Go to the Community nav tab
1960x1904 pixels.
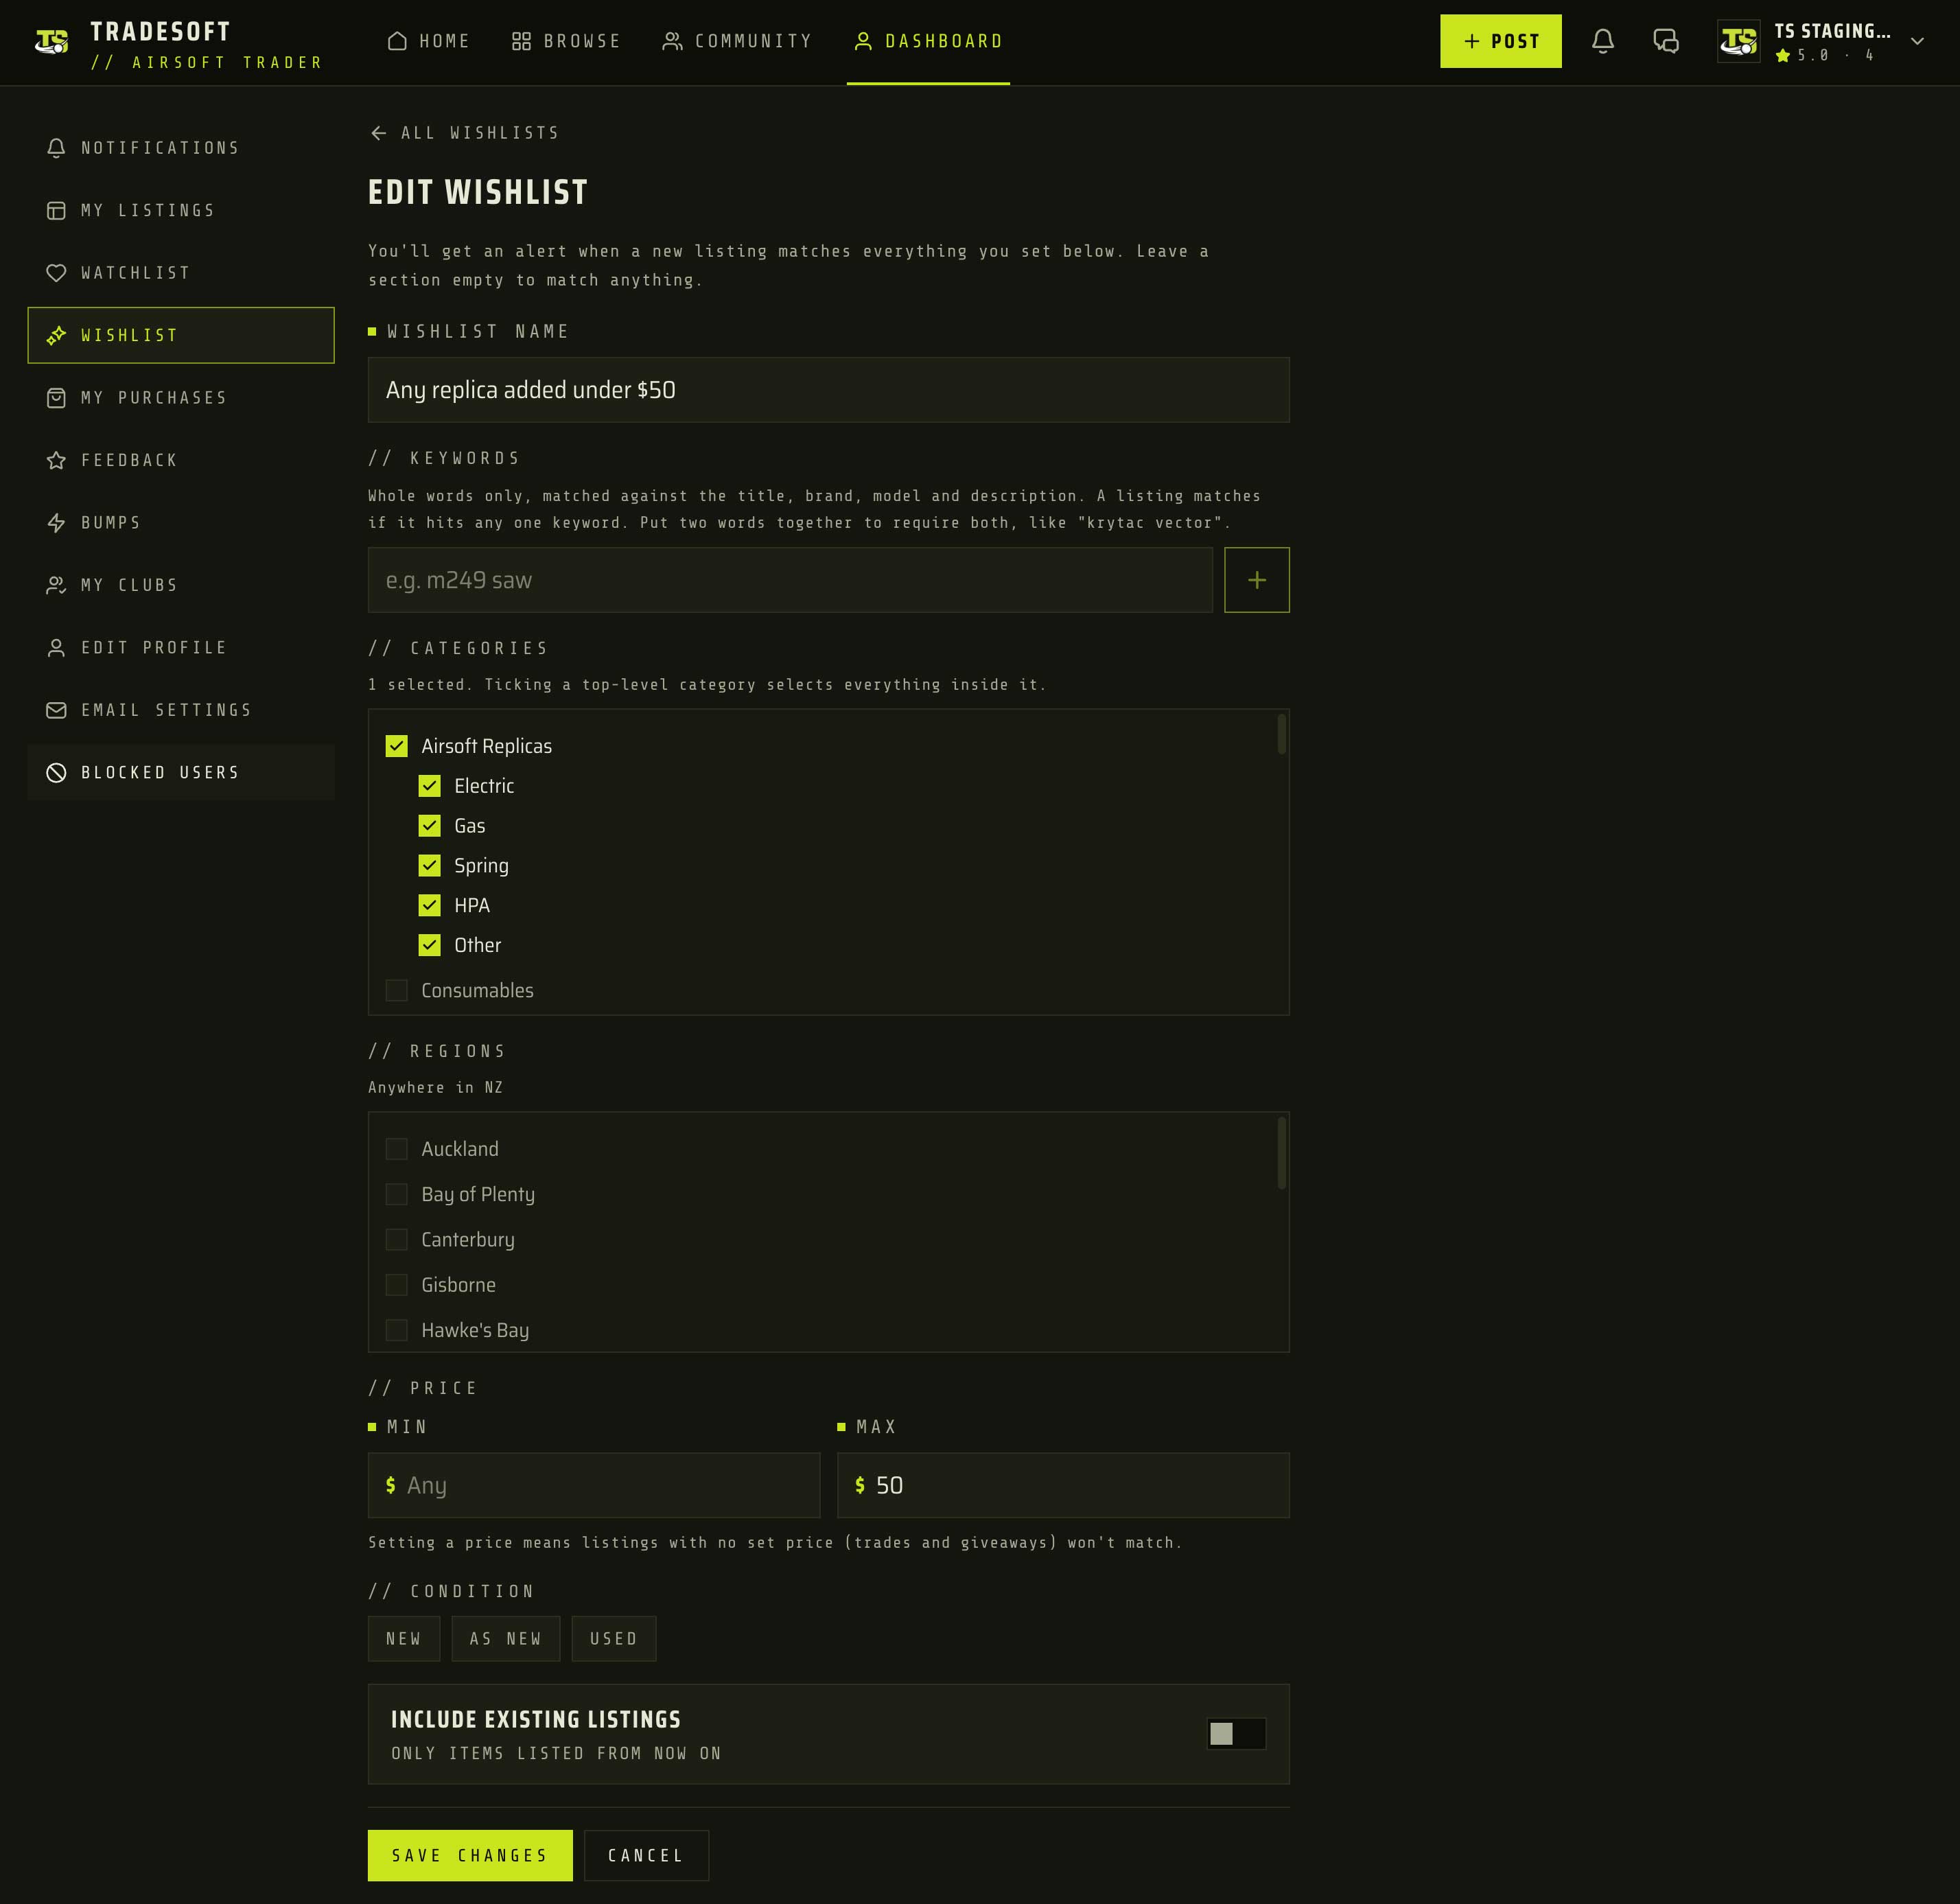pos(738,41)
